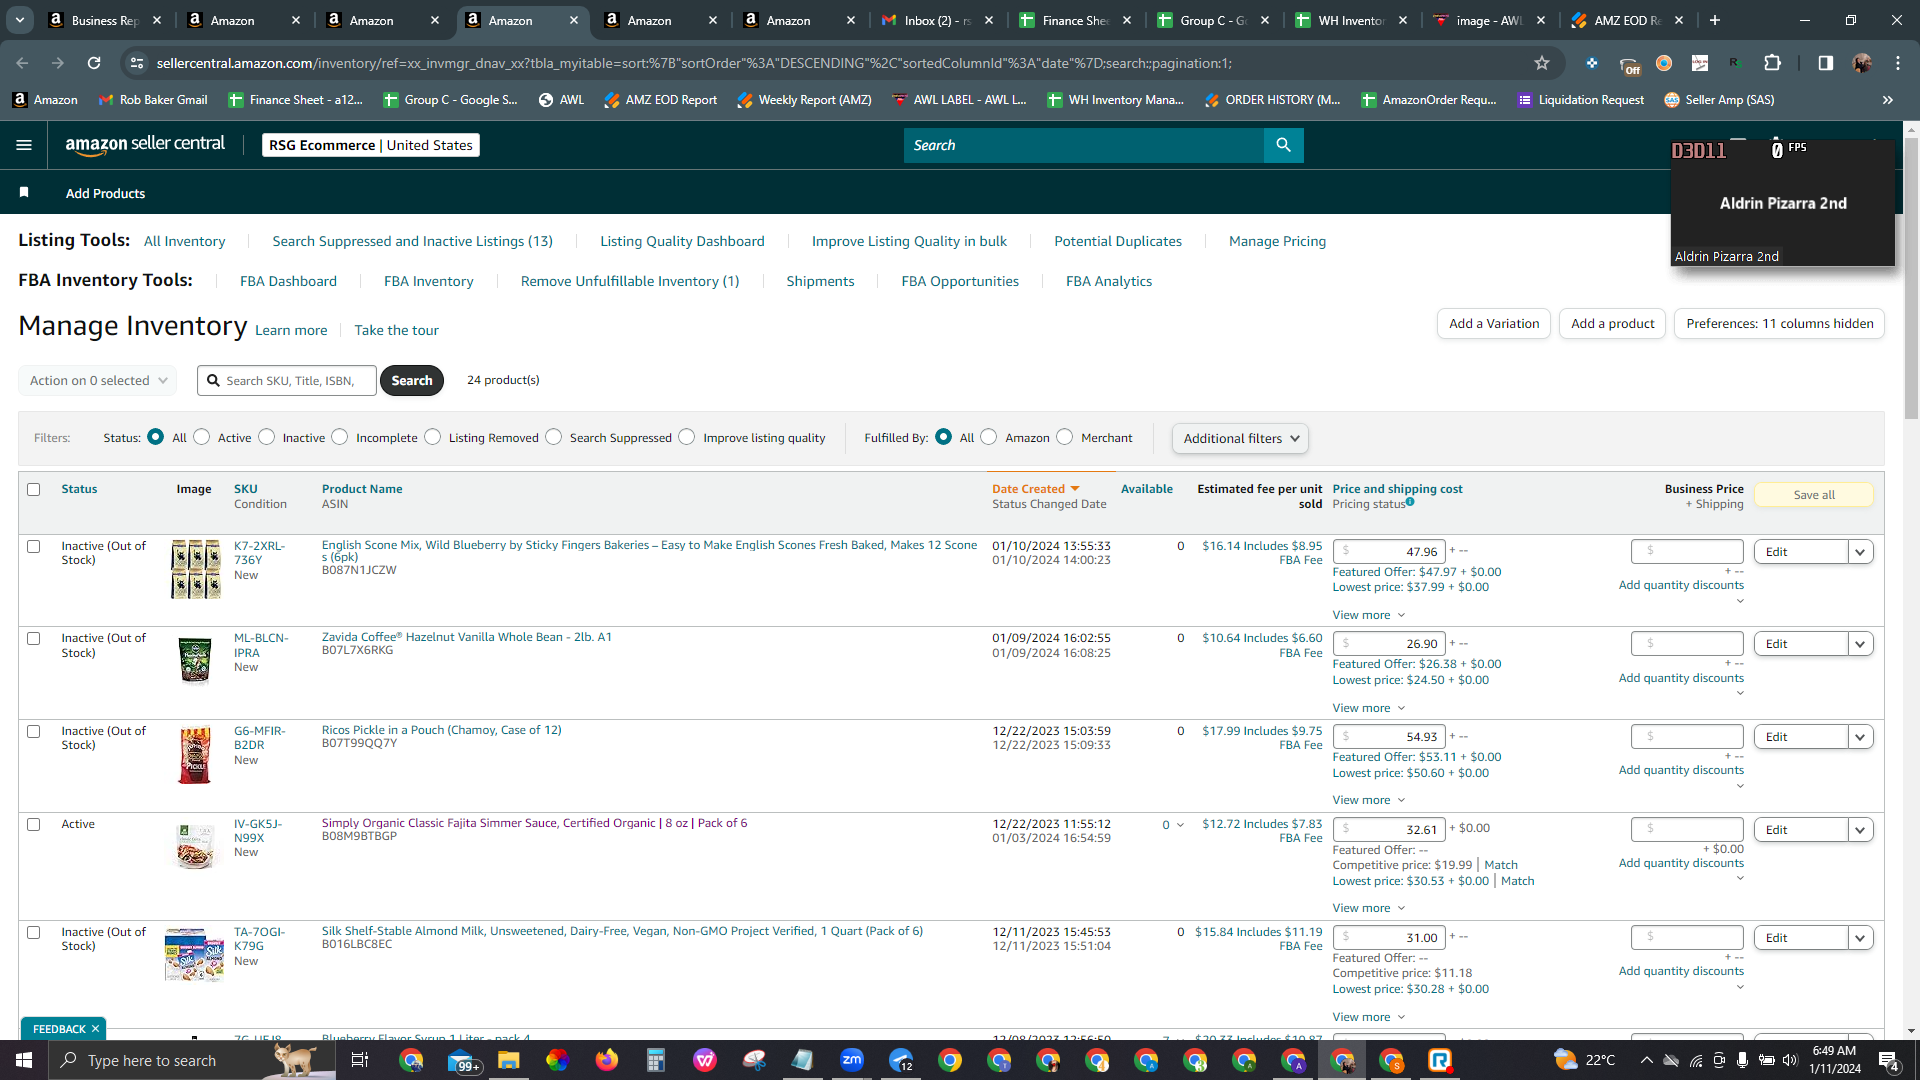Screen dimensions: 1920x1080
Task: Select the checkbox for Simply Organic Fajita row
Action: [33, 825]
